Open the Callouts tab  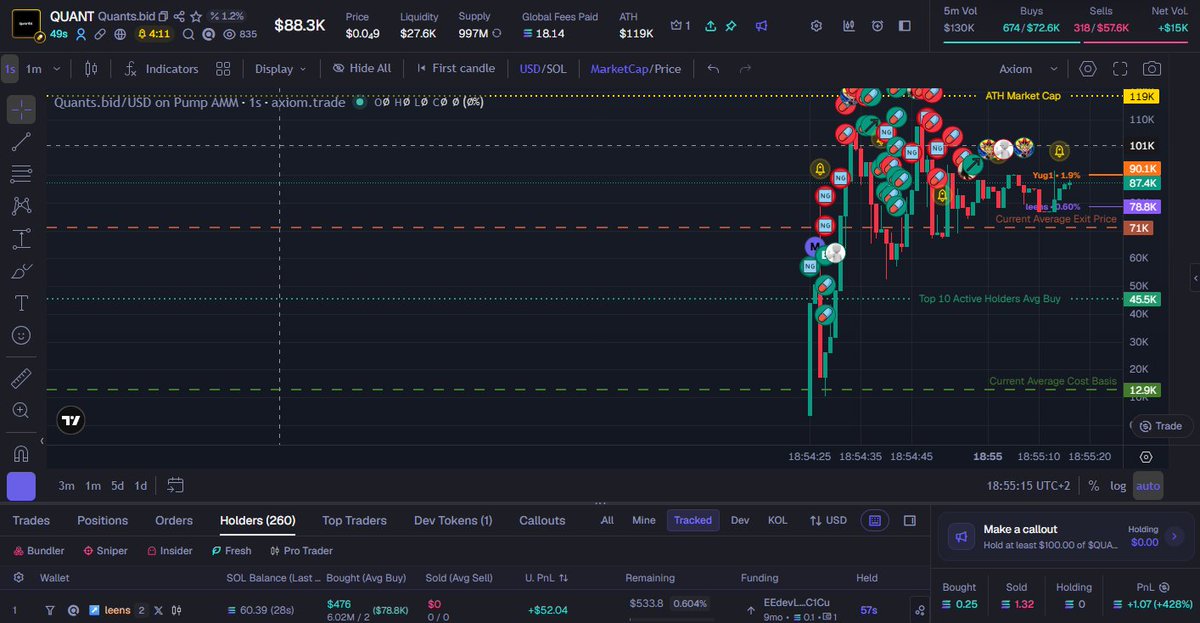(x=542, y=520)
